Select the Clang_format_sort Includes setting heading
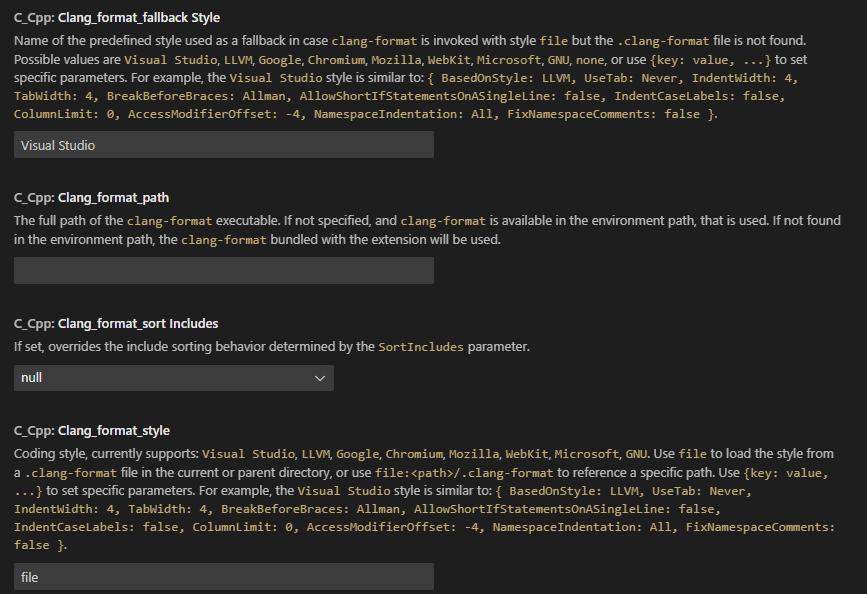The image size is (867, 594). 116,324
